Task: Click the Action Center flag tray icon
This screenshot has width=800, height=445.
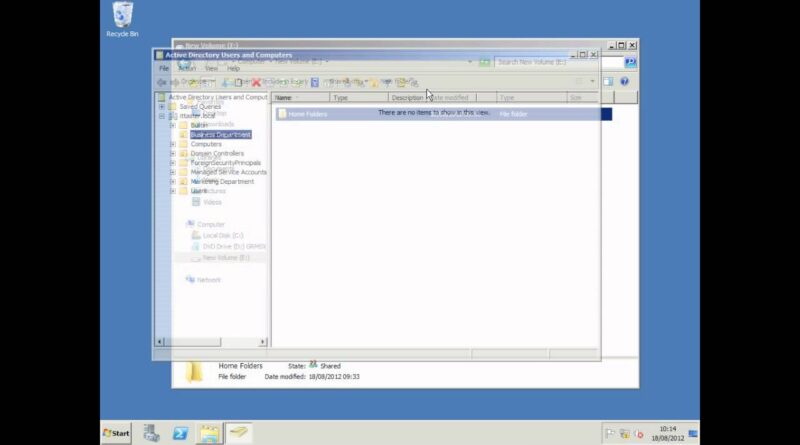Action: 610,434
